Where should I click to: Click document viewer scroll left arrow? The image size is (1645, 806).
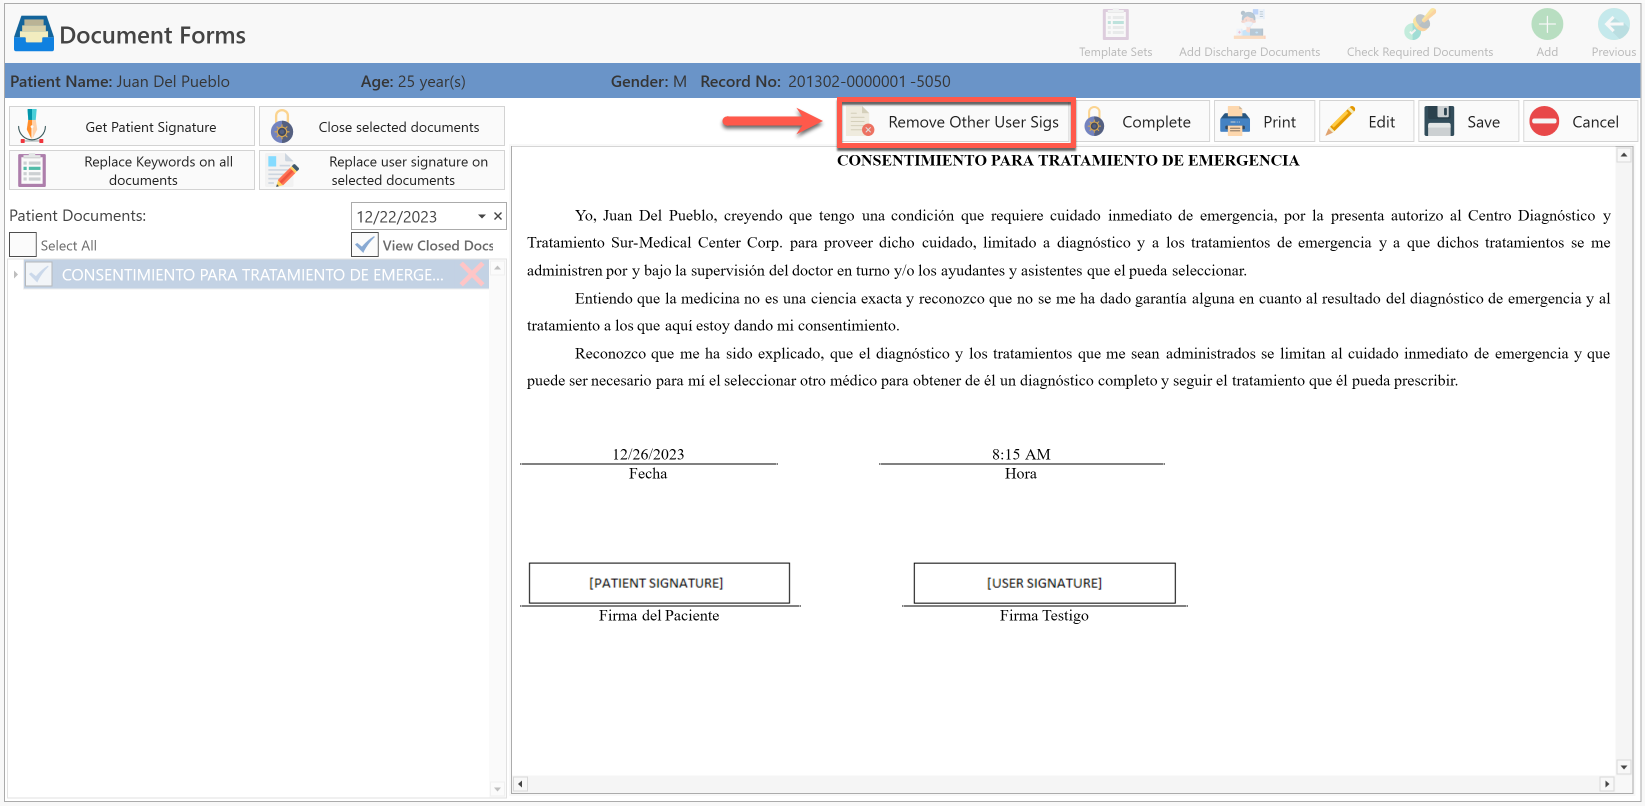520,784
